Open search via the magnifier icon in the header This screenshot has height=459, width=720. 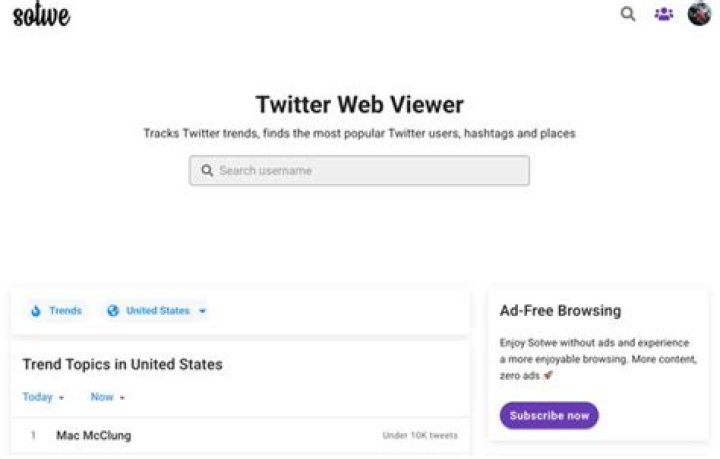(x=628, y=15)
